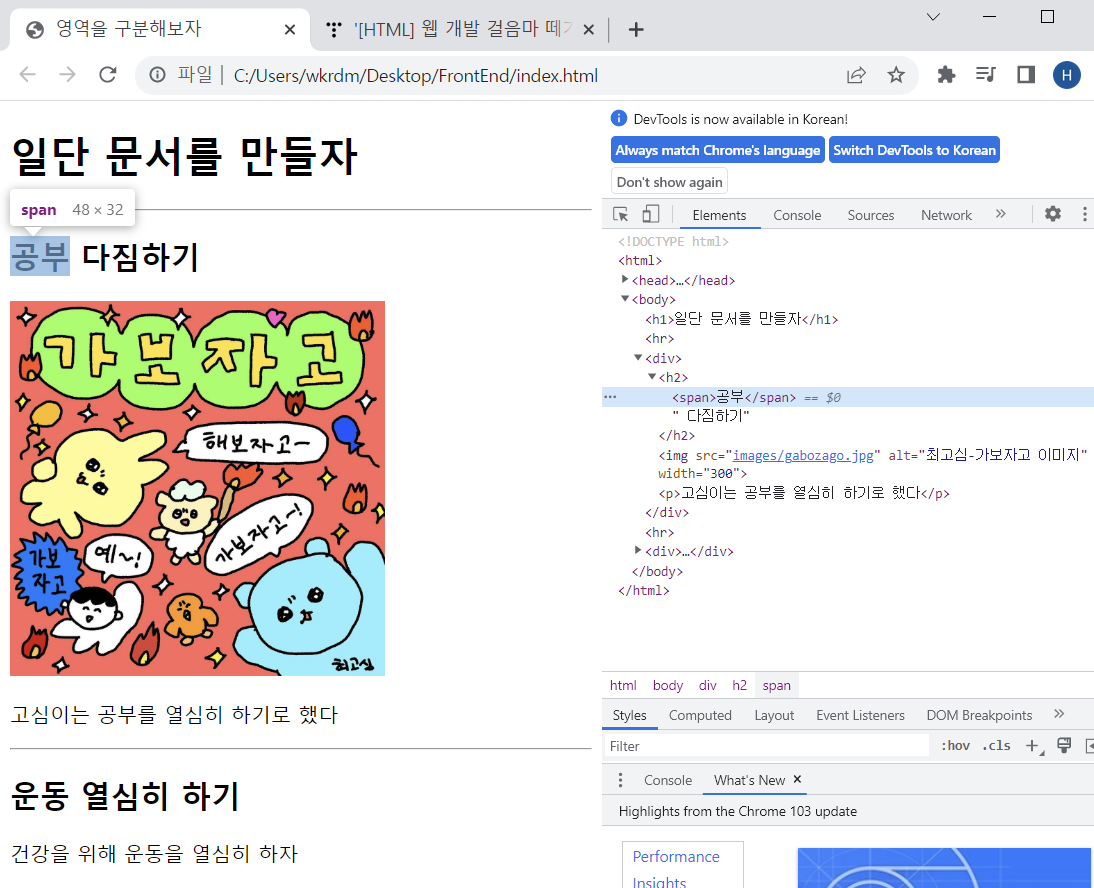Collapse the first div node
The image size is (1094, 888).
tap(638, 357)
